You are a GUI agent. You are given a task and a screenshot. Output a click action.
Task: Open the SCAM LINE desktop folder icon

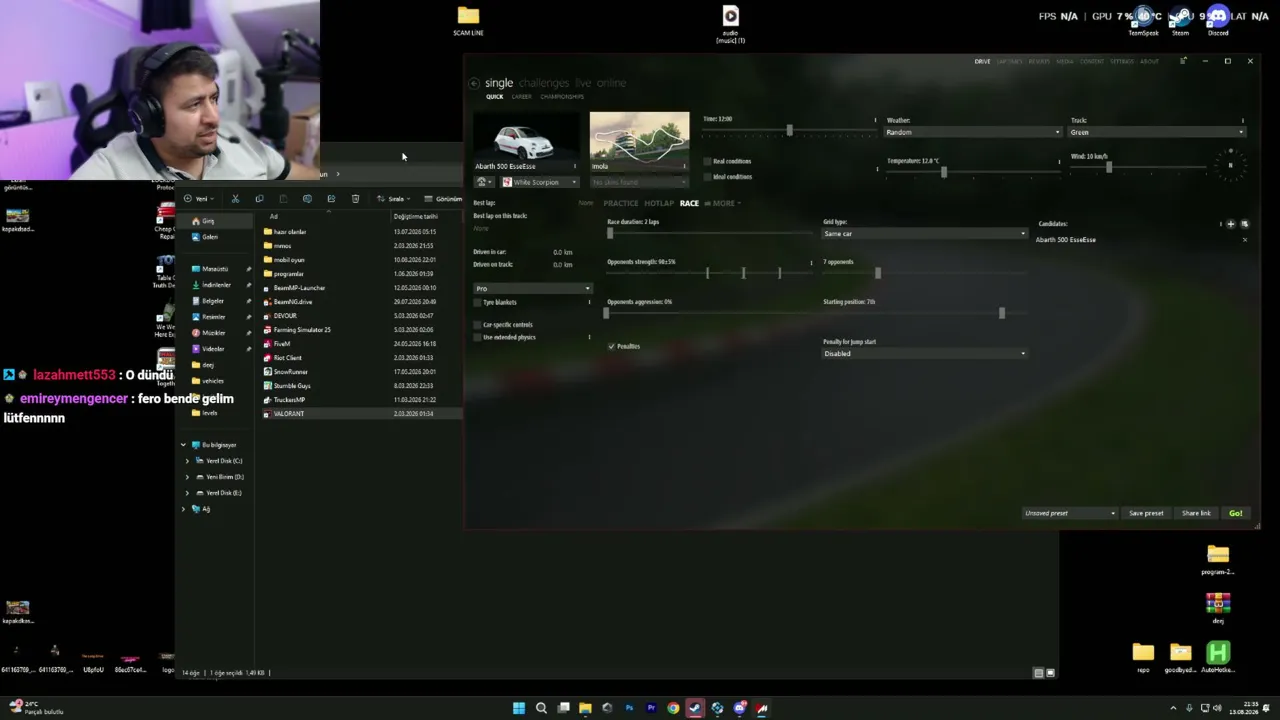coord(468,20)
